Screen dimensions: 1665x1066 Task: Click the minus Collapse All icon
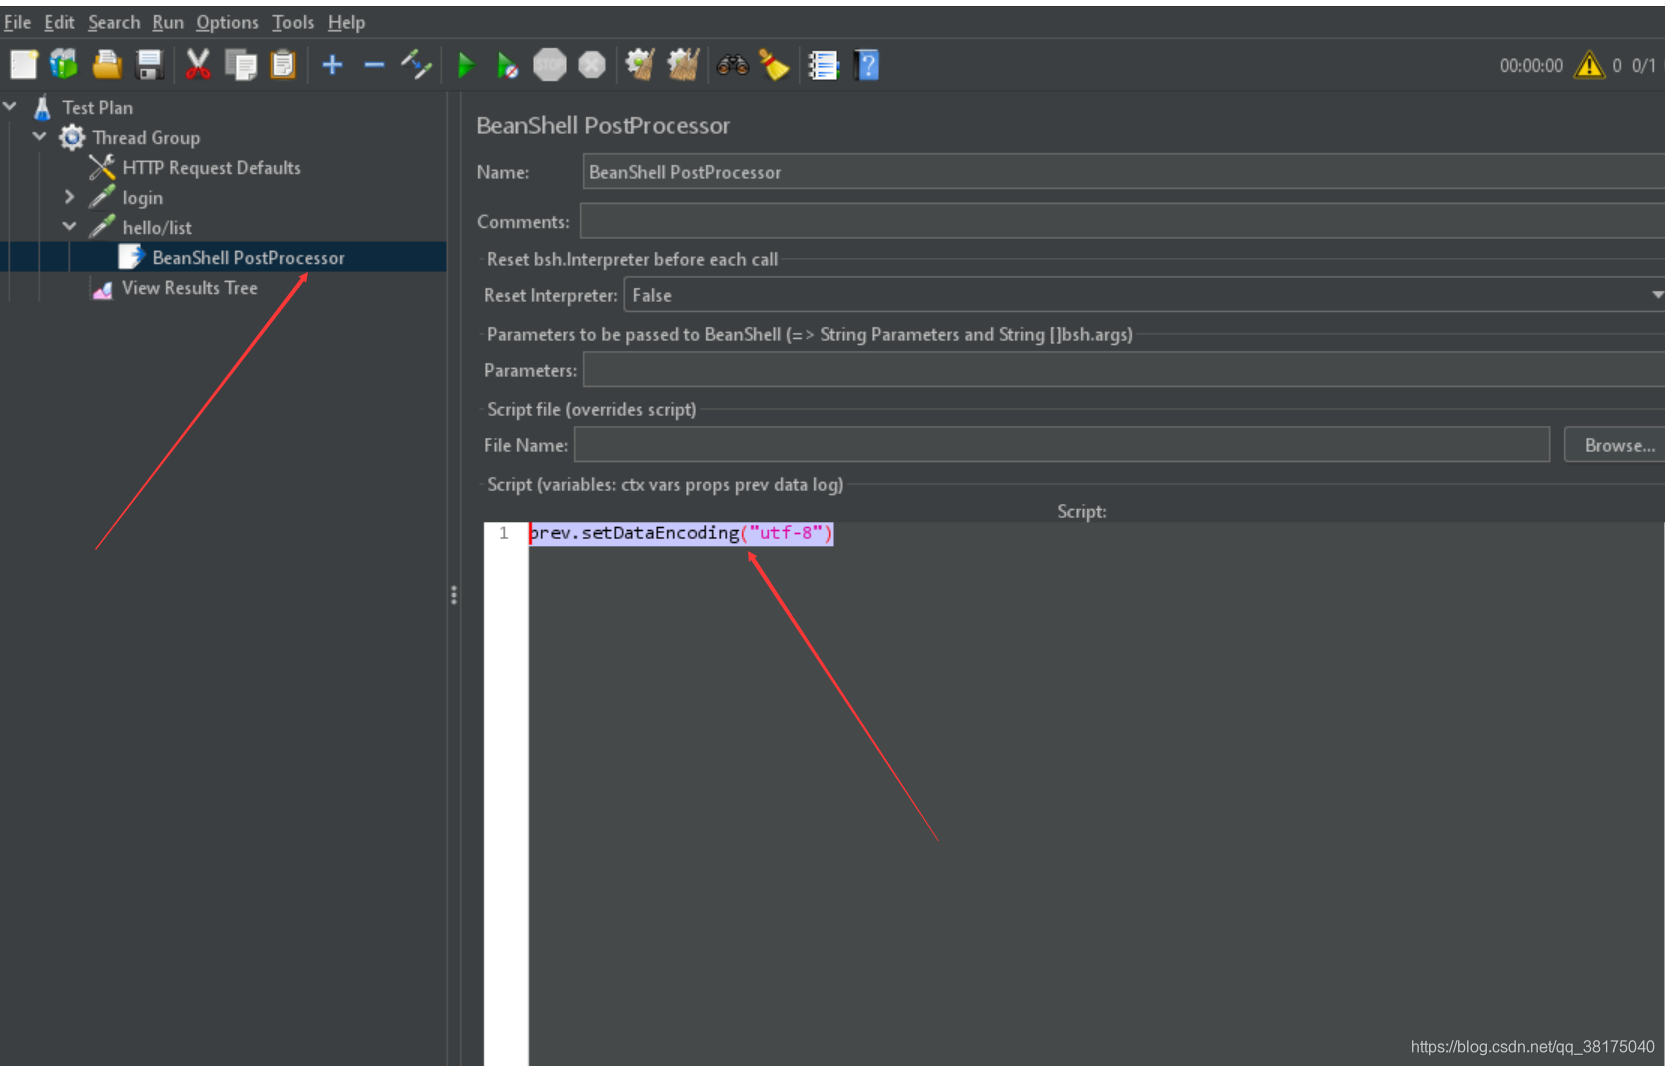(x=374, y=65)
